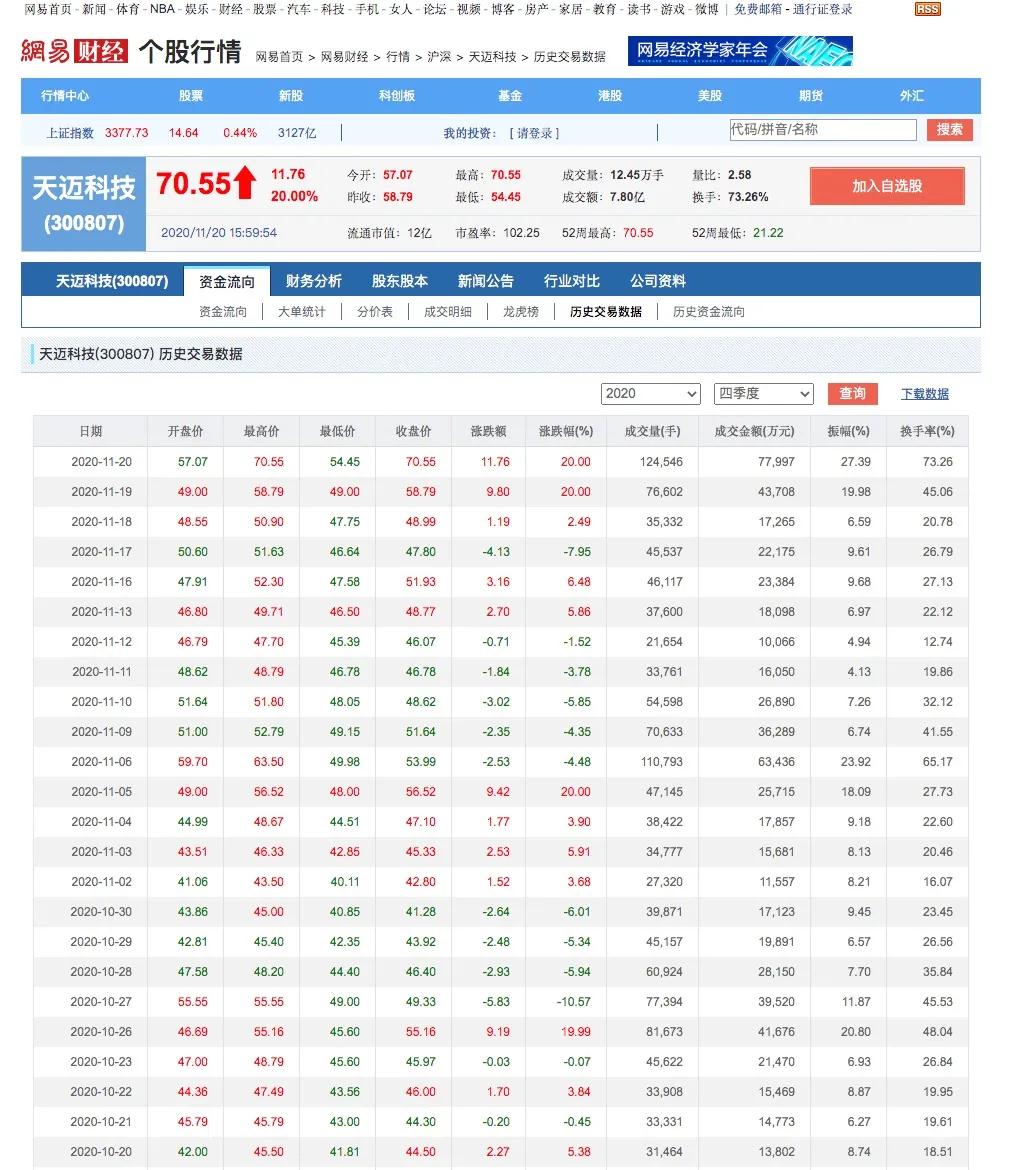Open the 基金 nav item

tap(510, 96)
